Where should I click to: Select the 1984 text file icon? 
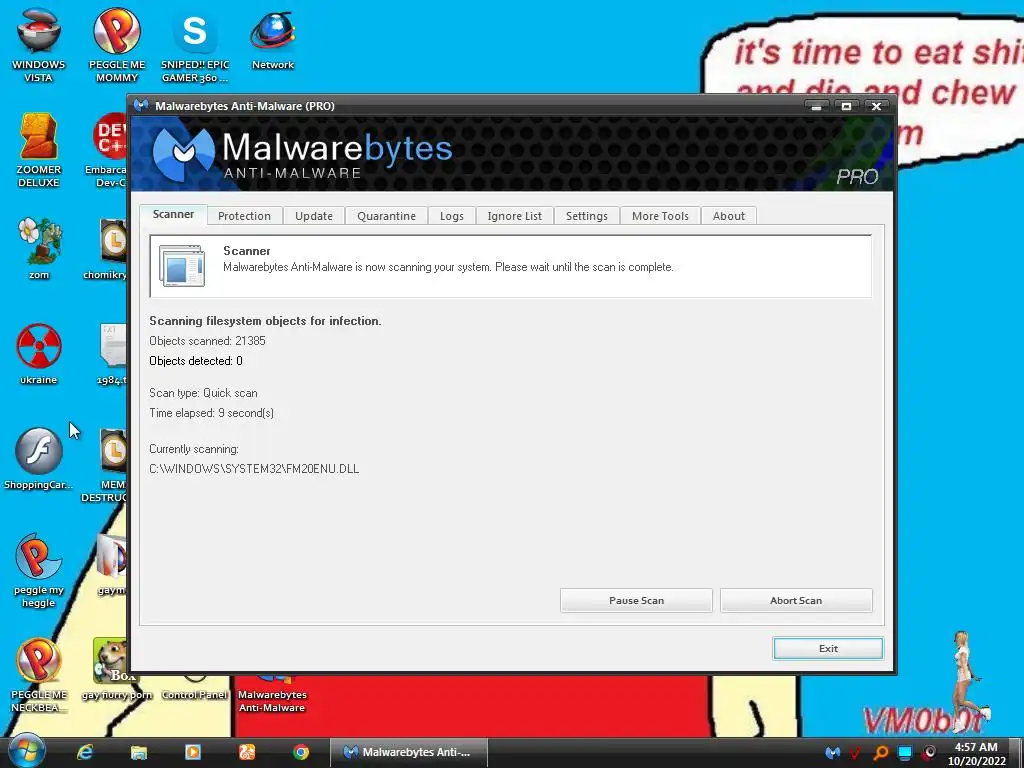click(x=112, y=353)
